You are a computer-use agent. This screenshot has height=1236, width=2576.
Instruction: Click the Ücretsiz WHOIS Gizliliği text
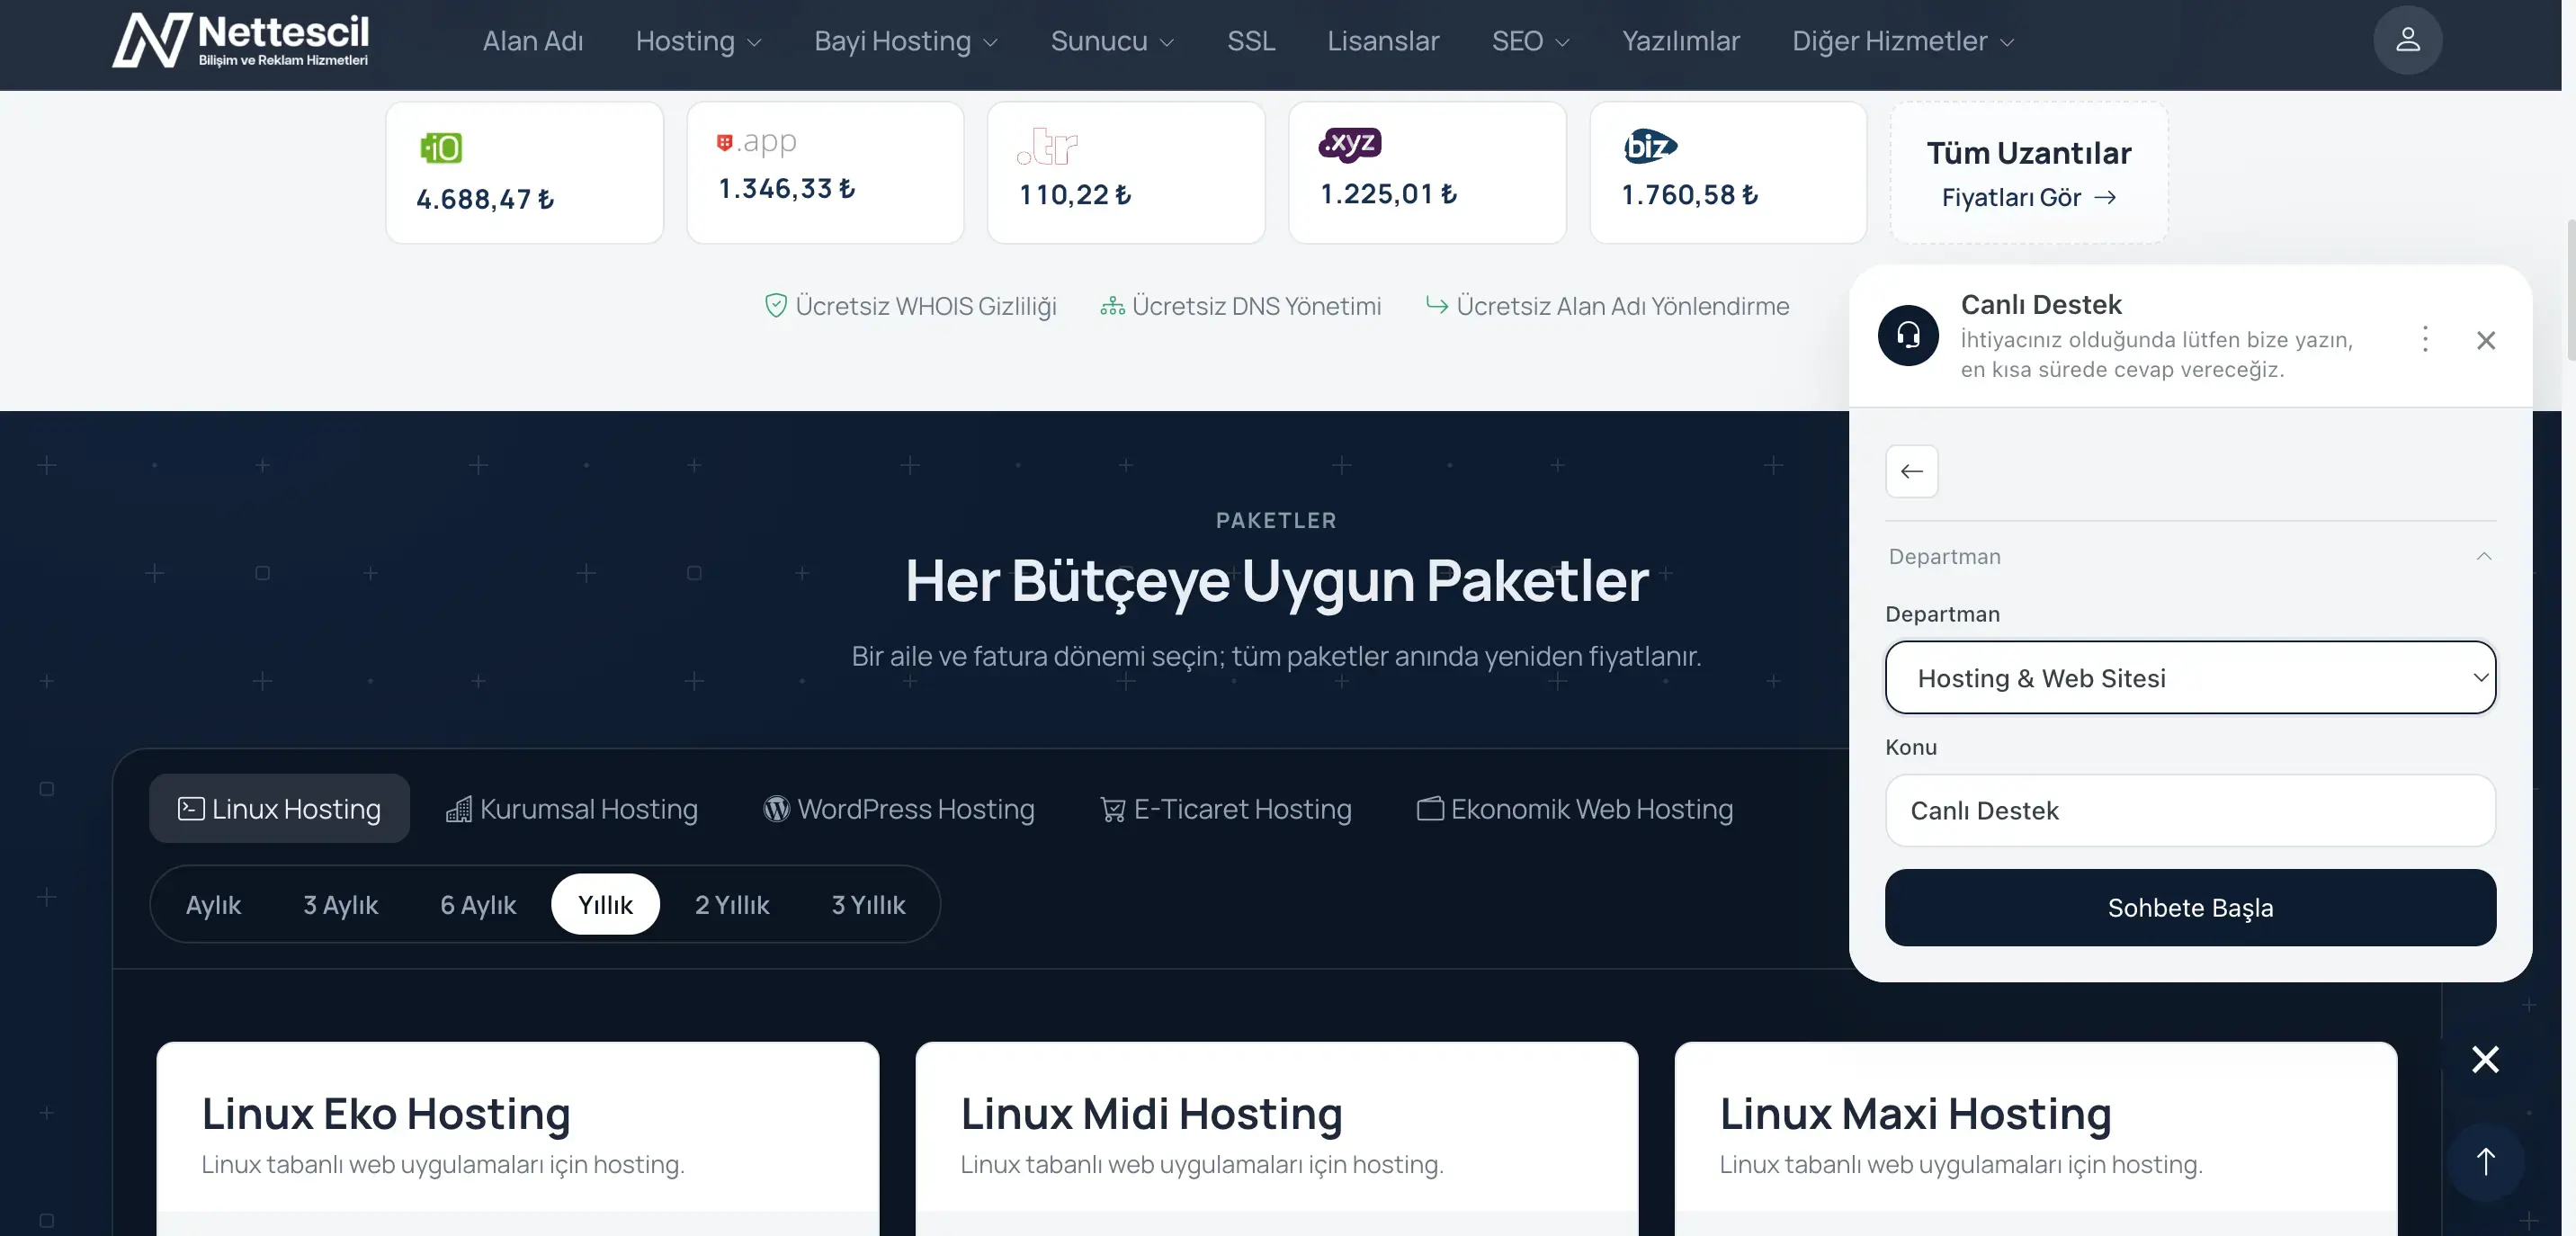(925, 306)
